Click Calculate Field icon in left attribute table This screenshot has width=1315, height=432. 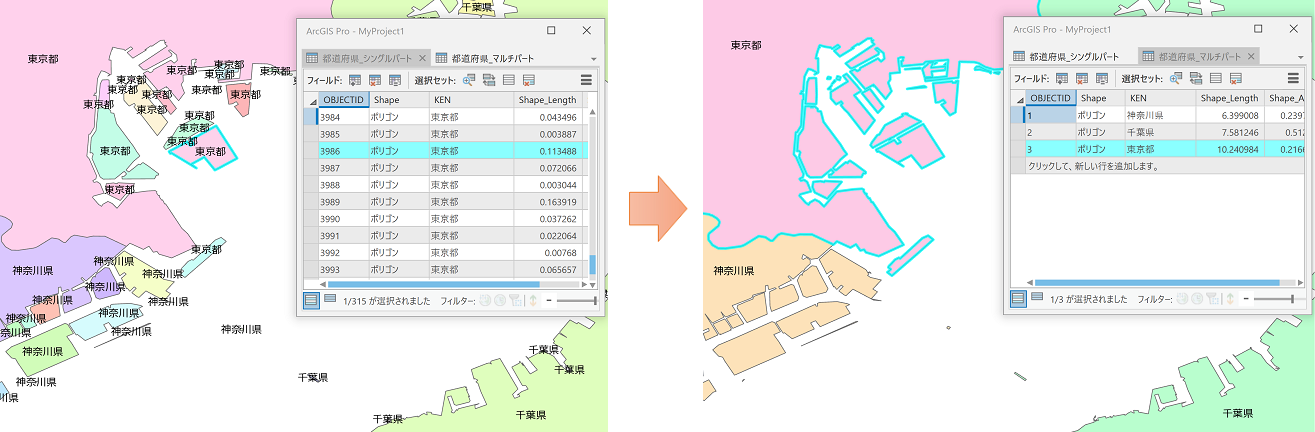(x=394, y=79)
